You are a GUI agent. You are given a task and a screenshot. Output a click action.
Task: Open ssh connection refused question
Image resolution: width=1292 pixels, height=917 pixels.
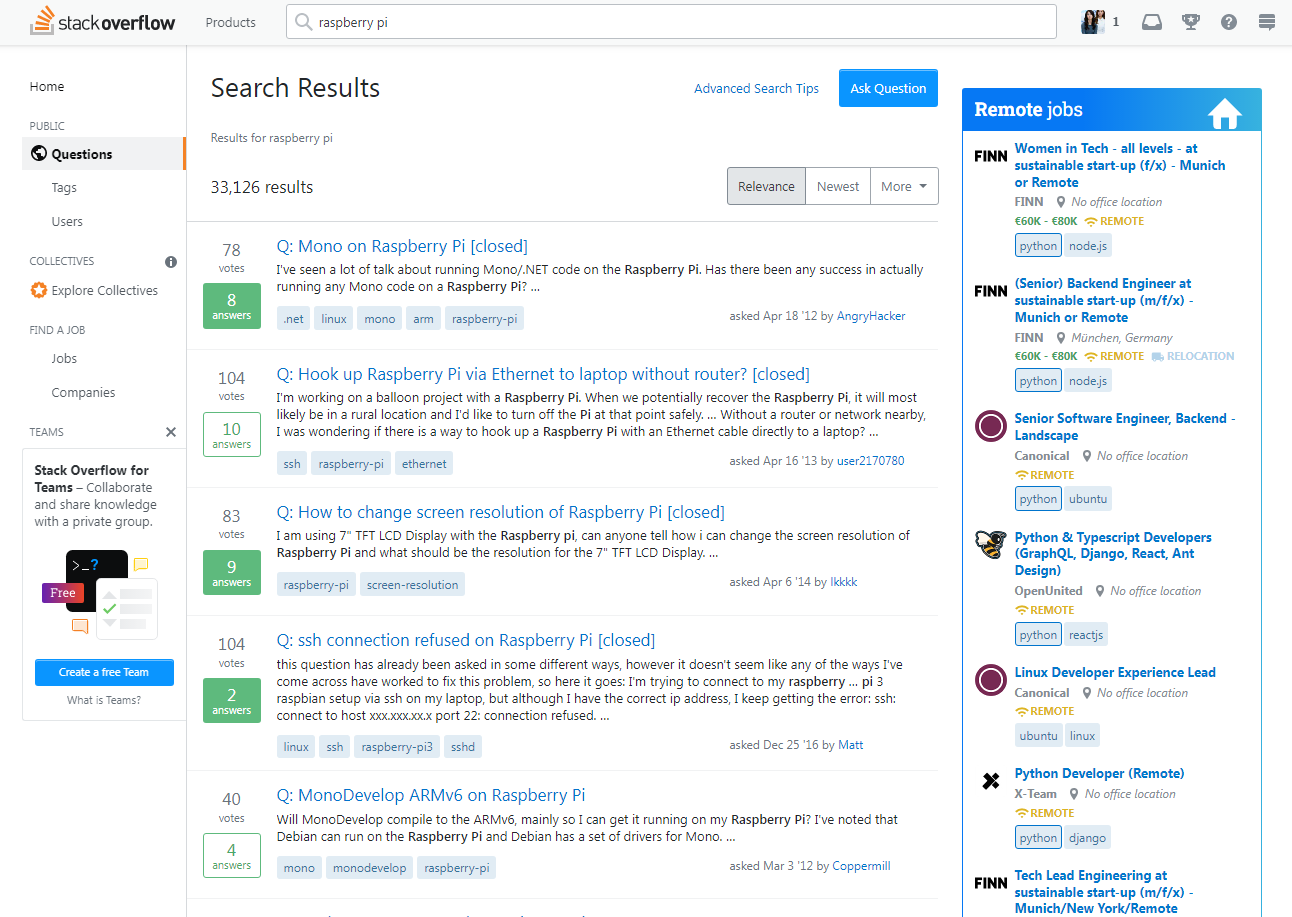coord(466,640)
